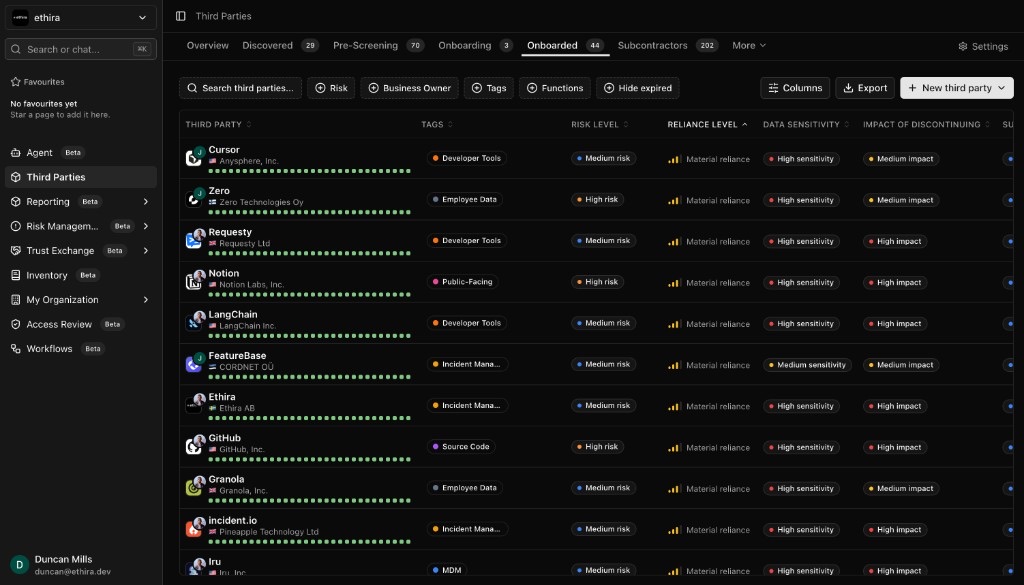This screenshot has width=1024, height=585.
Task: Click the Notion progress dots bar
Action: click(x=310, y=294)
